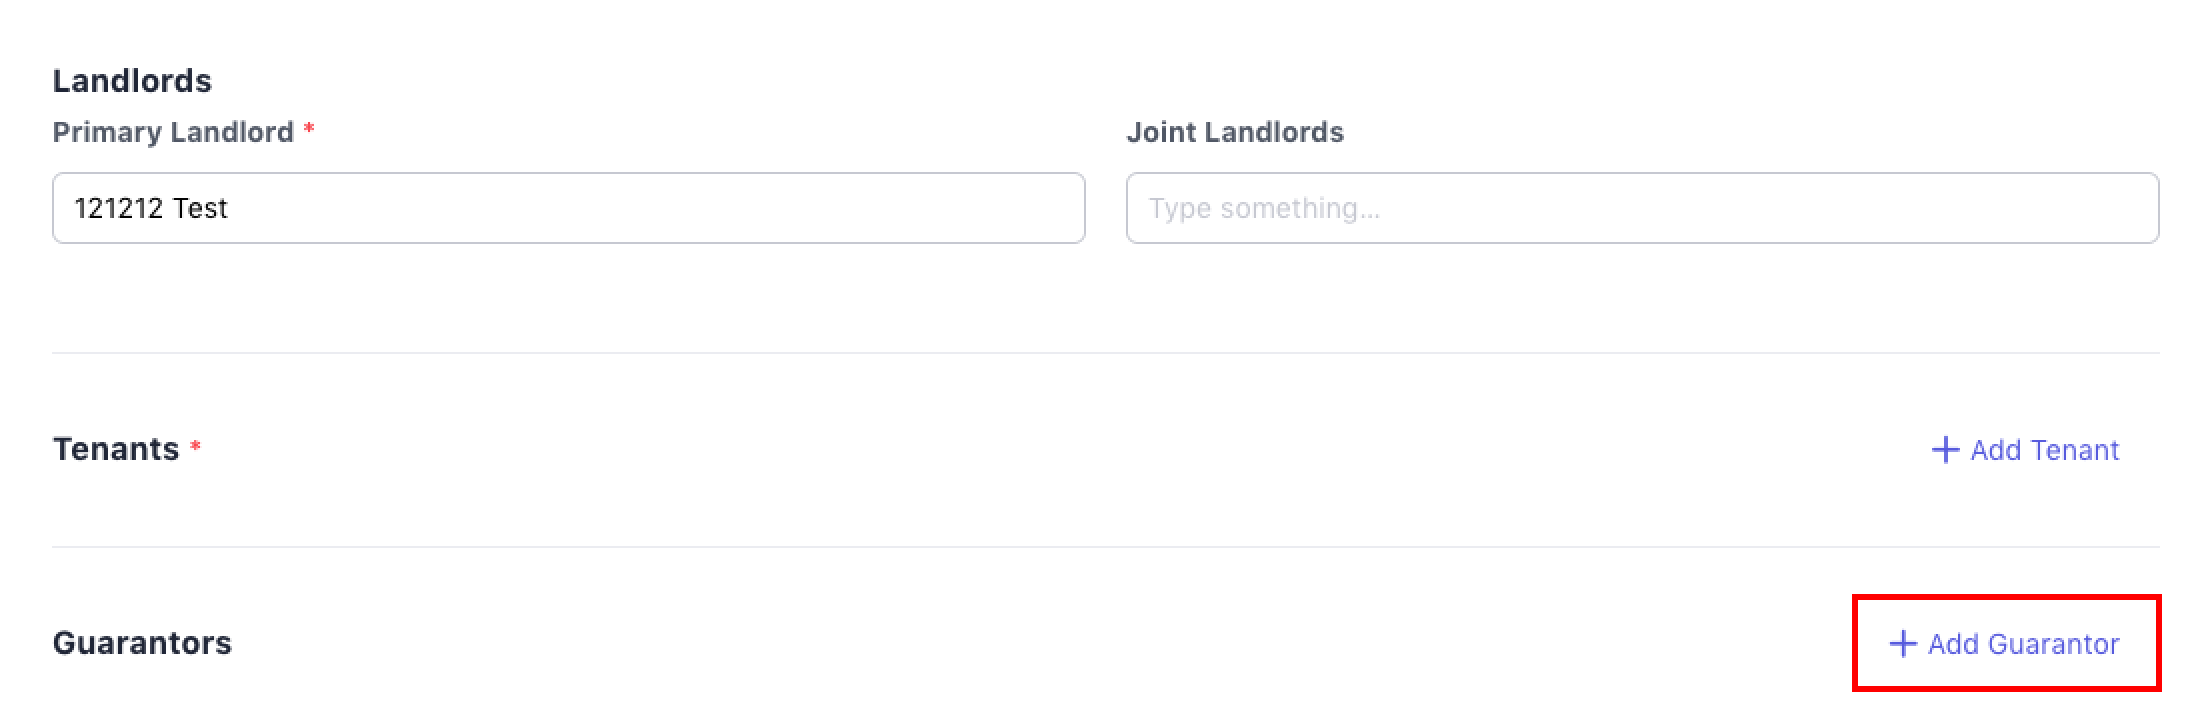Select the Guarantors section heading
2204x724 pixels.
tap(142, 643)
